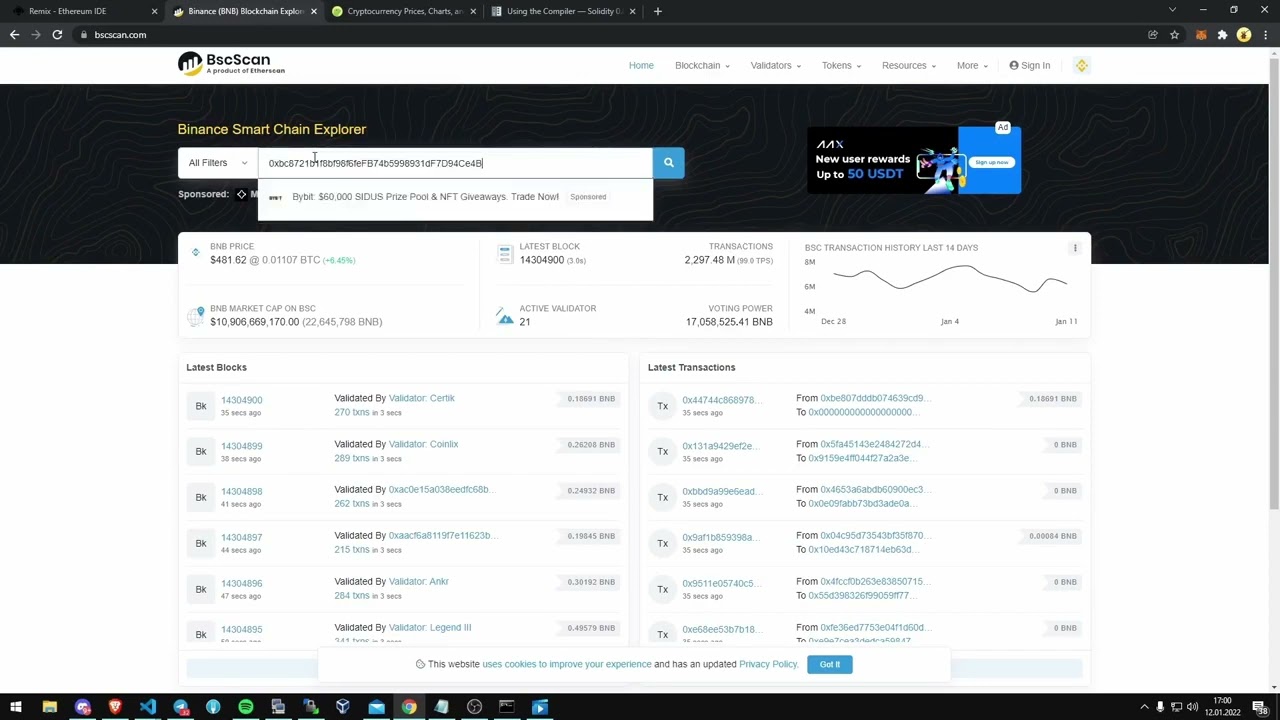Screen dimensions: 1280x720
Task: Go to Home in the navbar
Action: click(641, 66)
